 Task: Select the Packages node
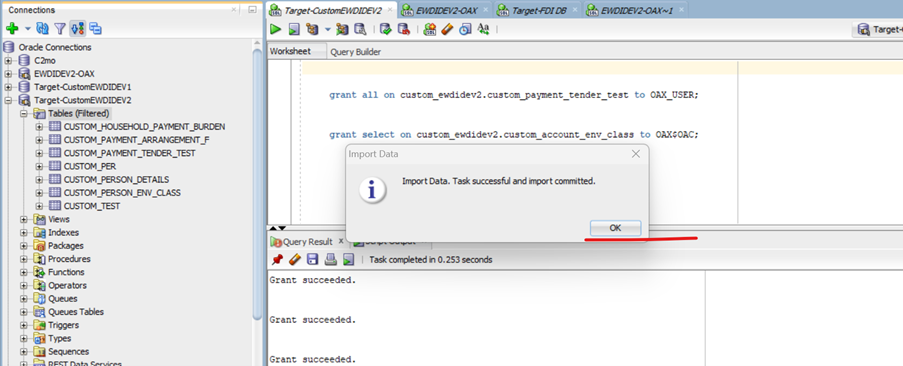pos(66,246)
